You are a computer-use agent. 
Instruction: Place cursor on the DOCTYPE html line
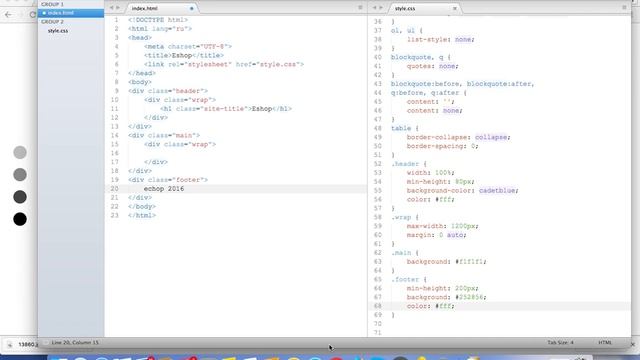click(158, 20)
